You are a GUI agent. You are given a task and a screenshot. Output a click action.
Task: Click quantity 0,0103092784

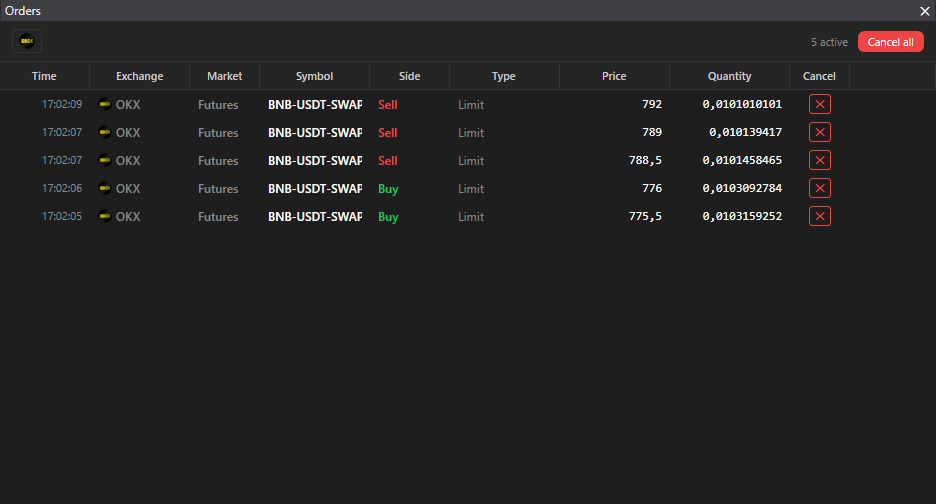(x=742, y=188)
